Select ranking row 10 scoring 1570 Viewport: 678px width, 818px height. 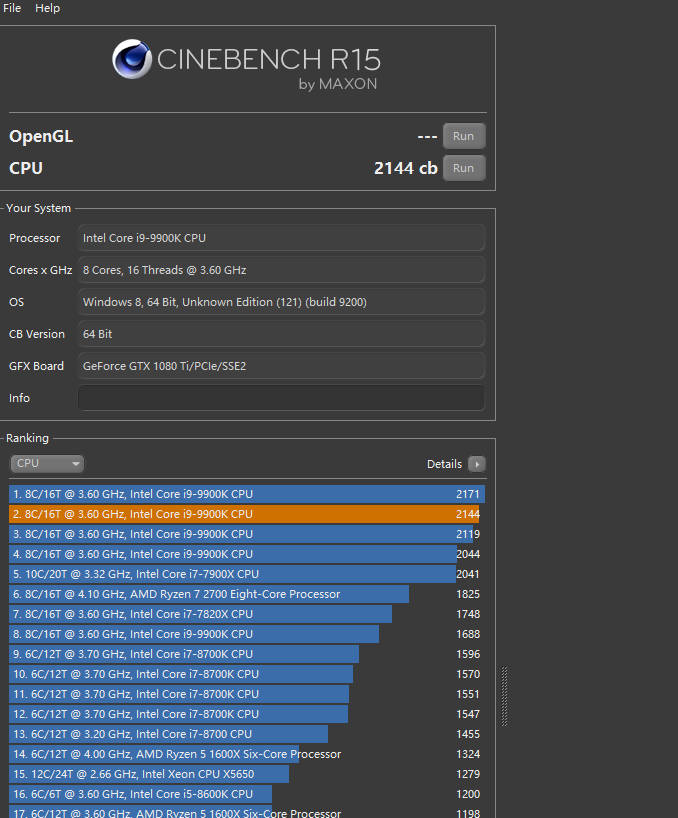(x=247, y=674)
